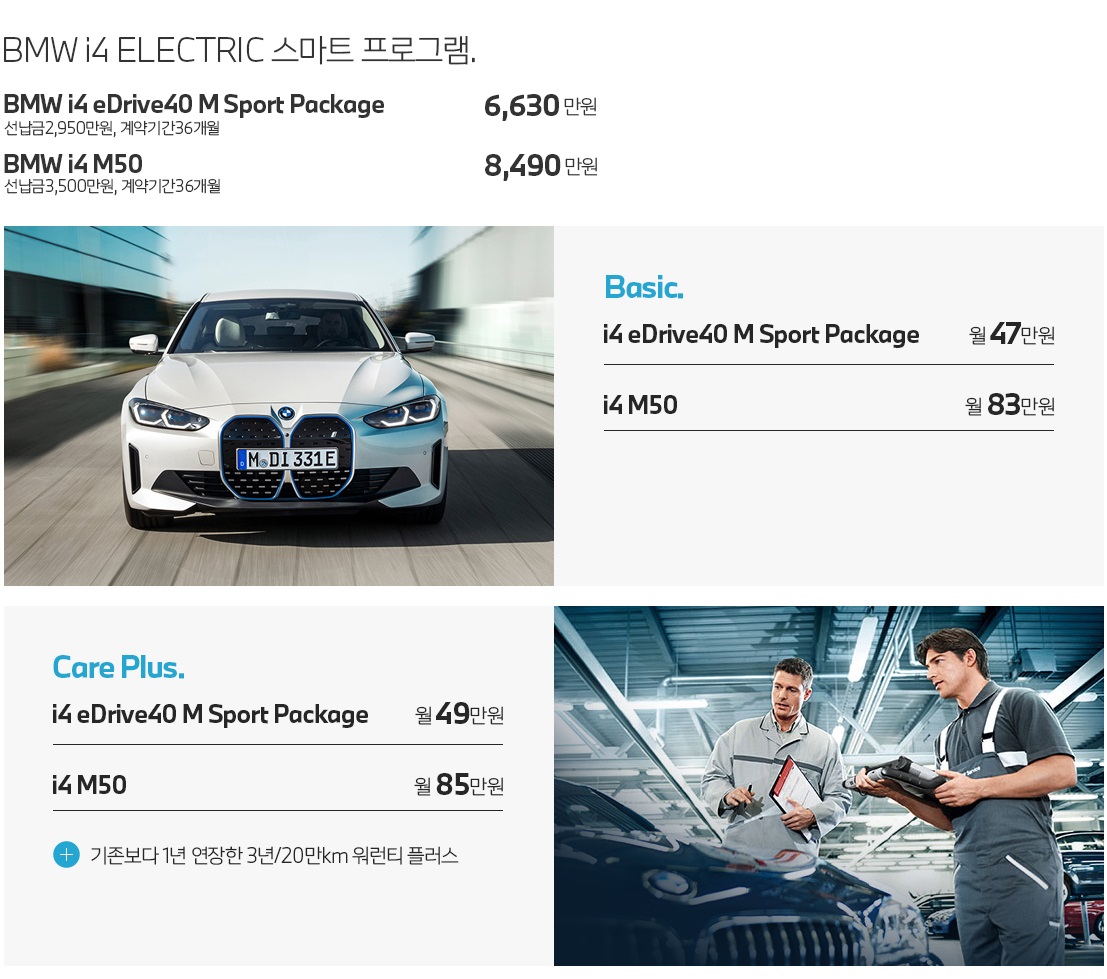Click the blue plus icon beside warranty text
Image resolution: width=1107 pixels, height=979 pixels.
point(66,855)
